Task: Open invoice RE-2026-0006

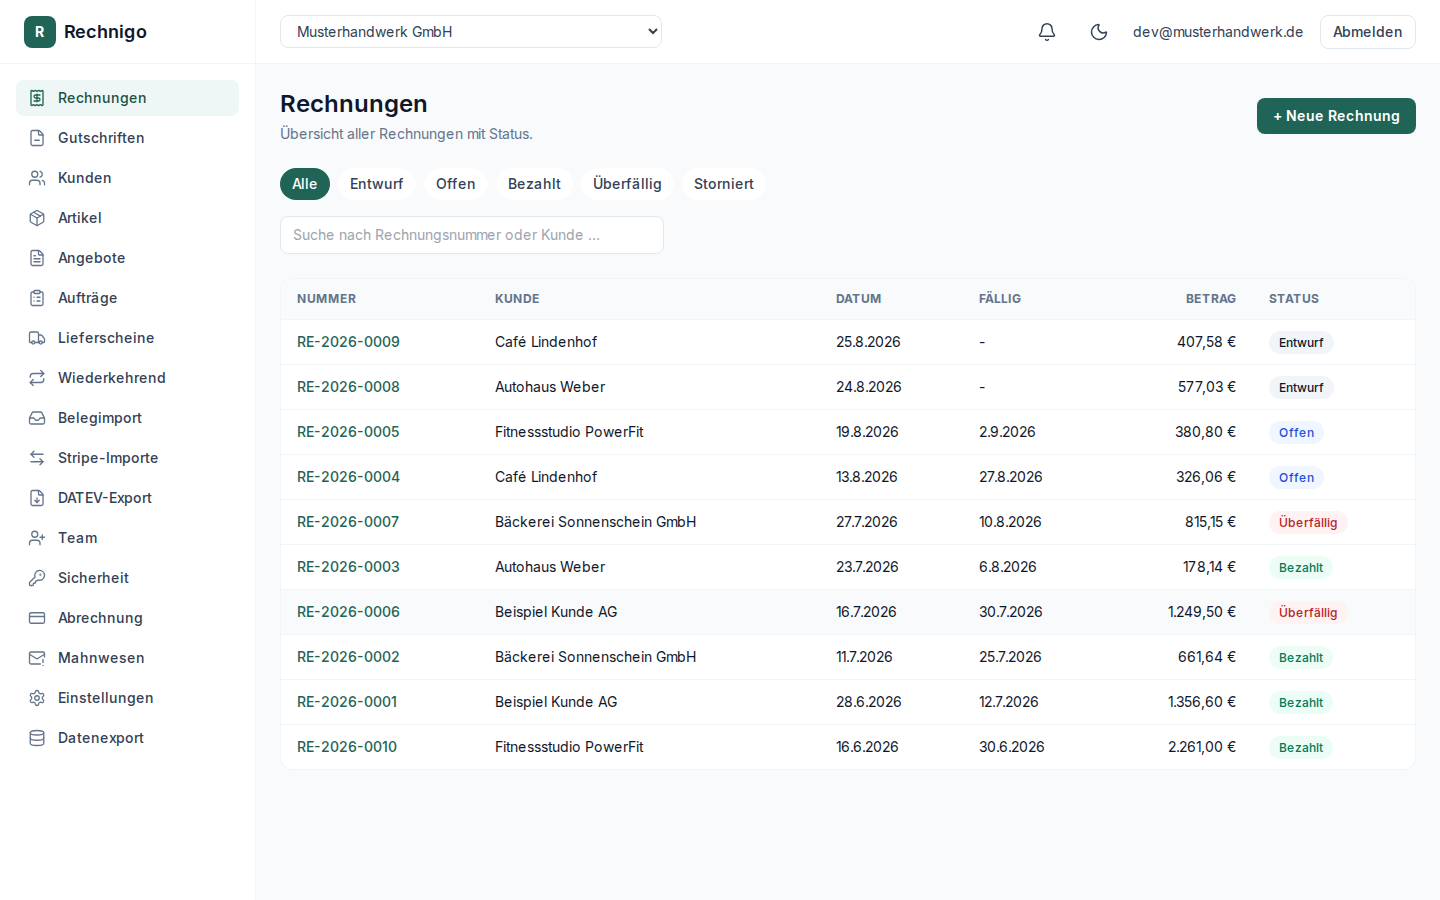Action: coord(348,612)
